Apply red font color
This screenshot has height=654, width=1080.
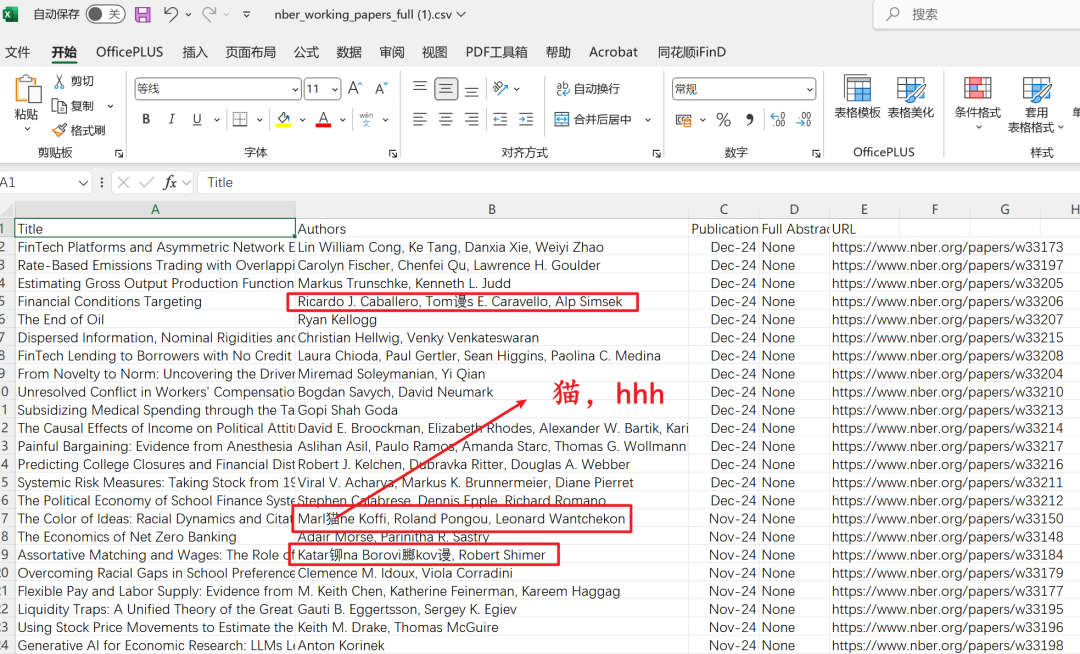pyautogui.click(x=323, y=119)
